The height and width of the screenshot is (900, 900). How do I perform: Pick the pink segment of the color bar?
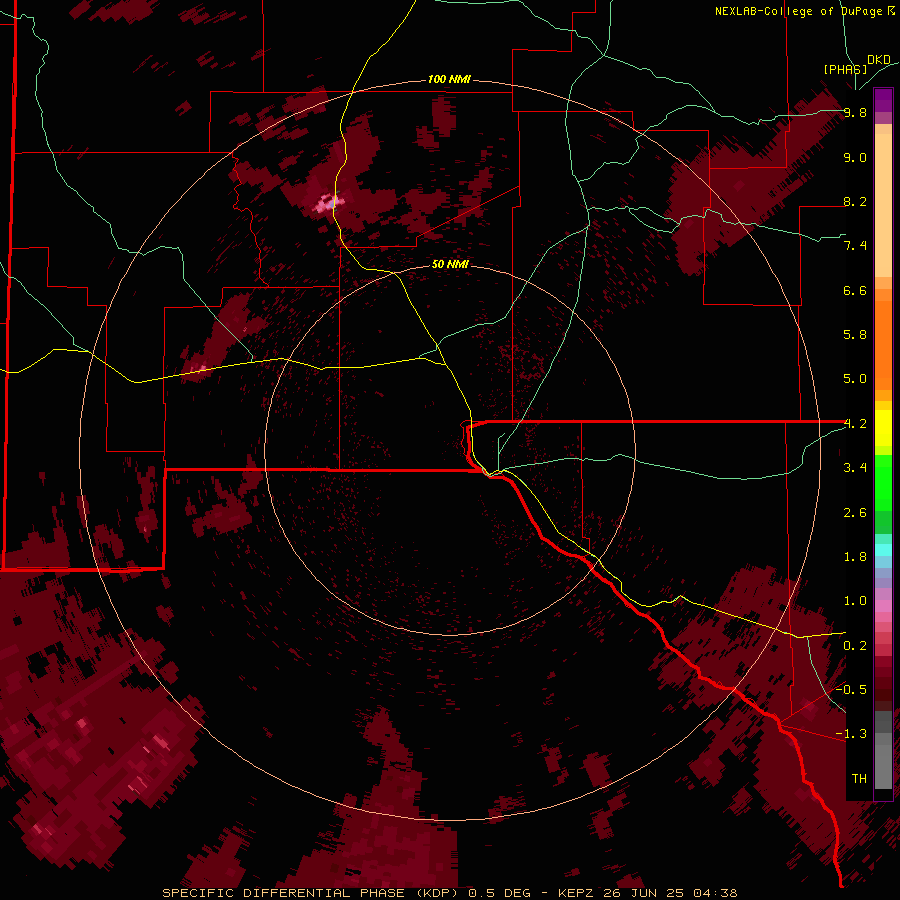[883, 606]
